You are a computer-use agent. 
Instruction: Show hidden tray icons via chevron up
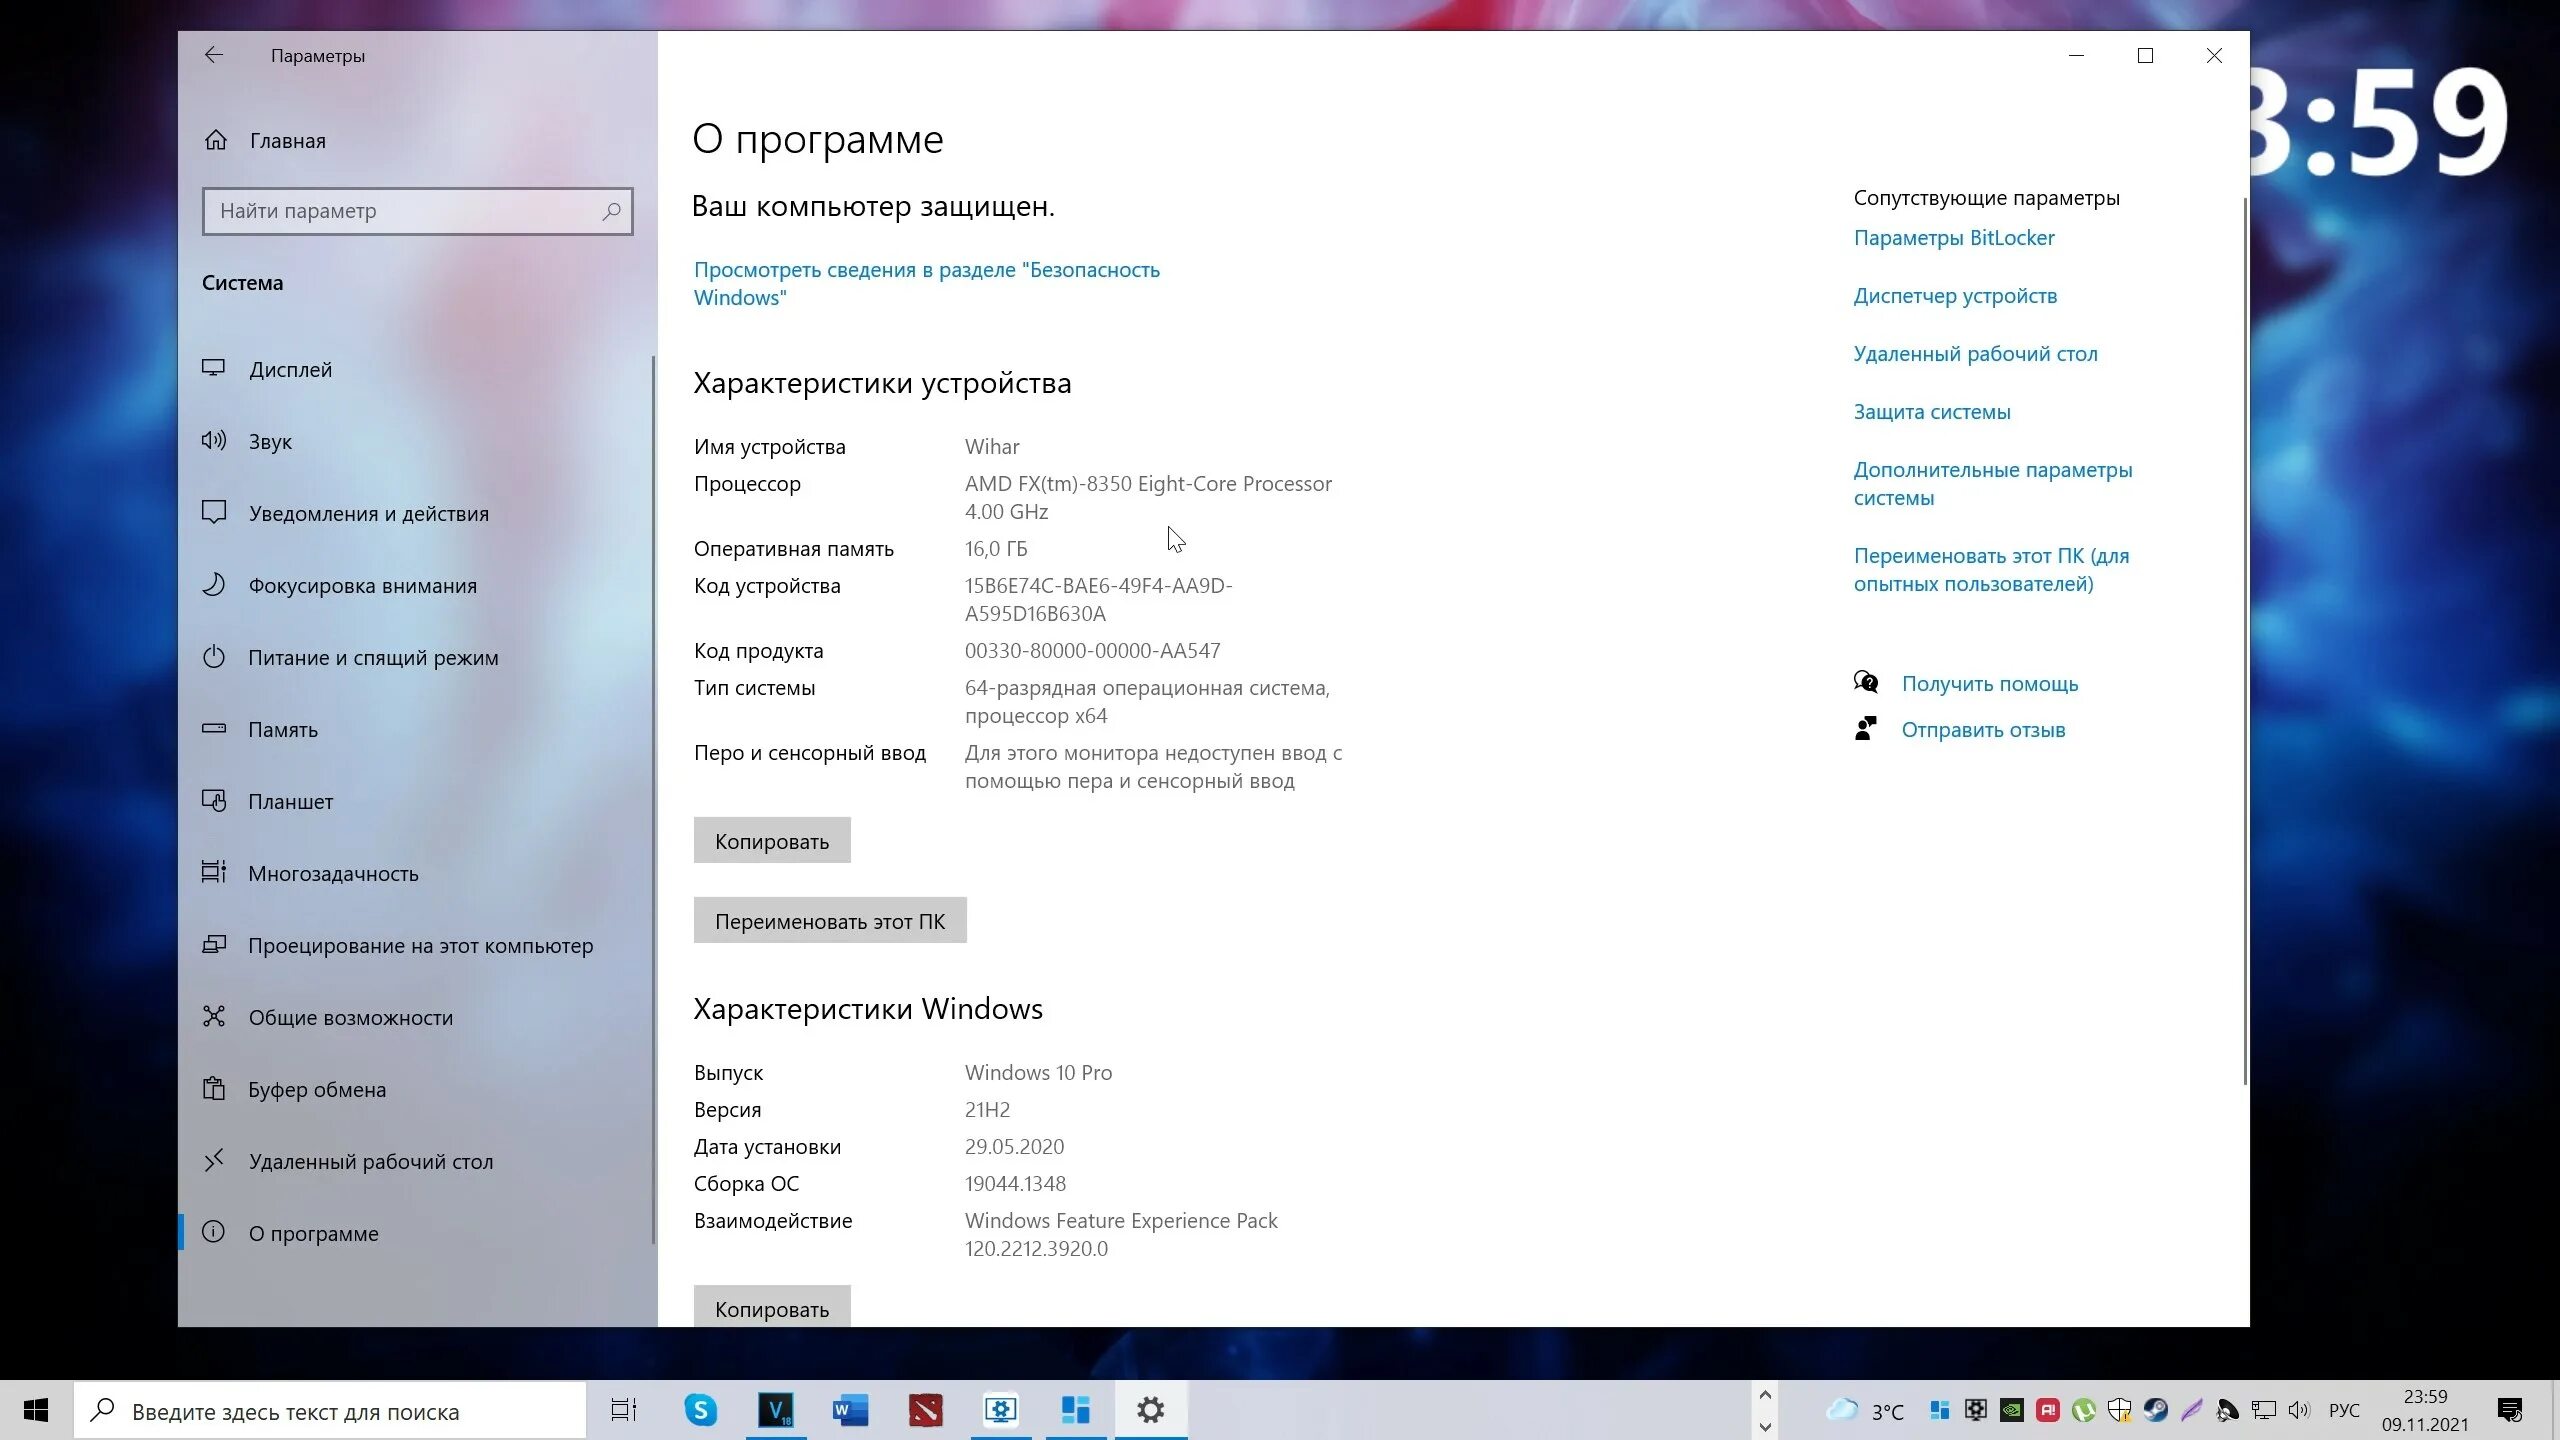point(1765,1396)
